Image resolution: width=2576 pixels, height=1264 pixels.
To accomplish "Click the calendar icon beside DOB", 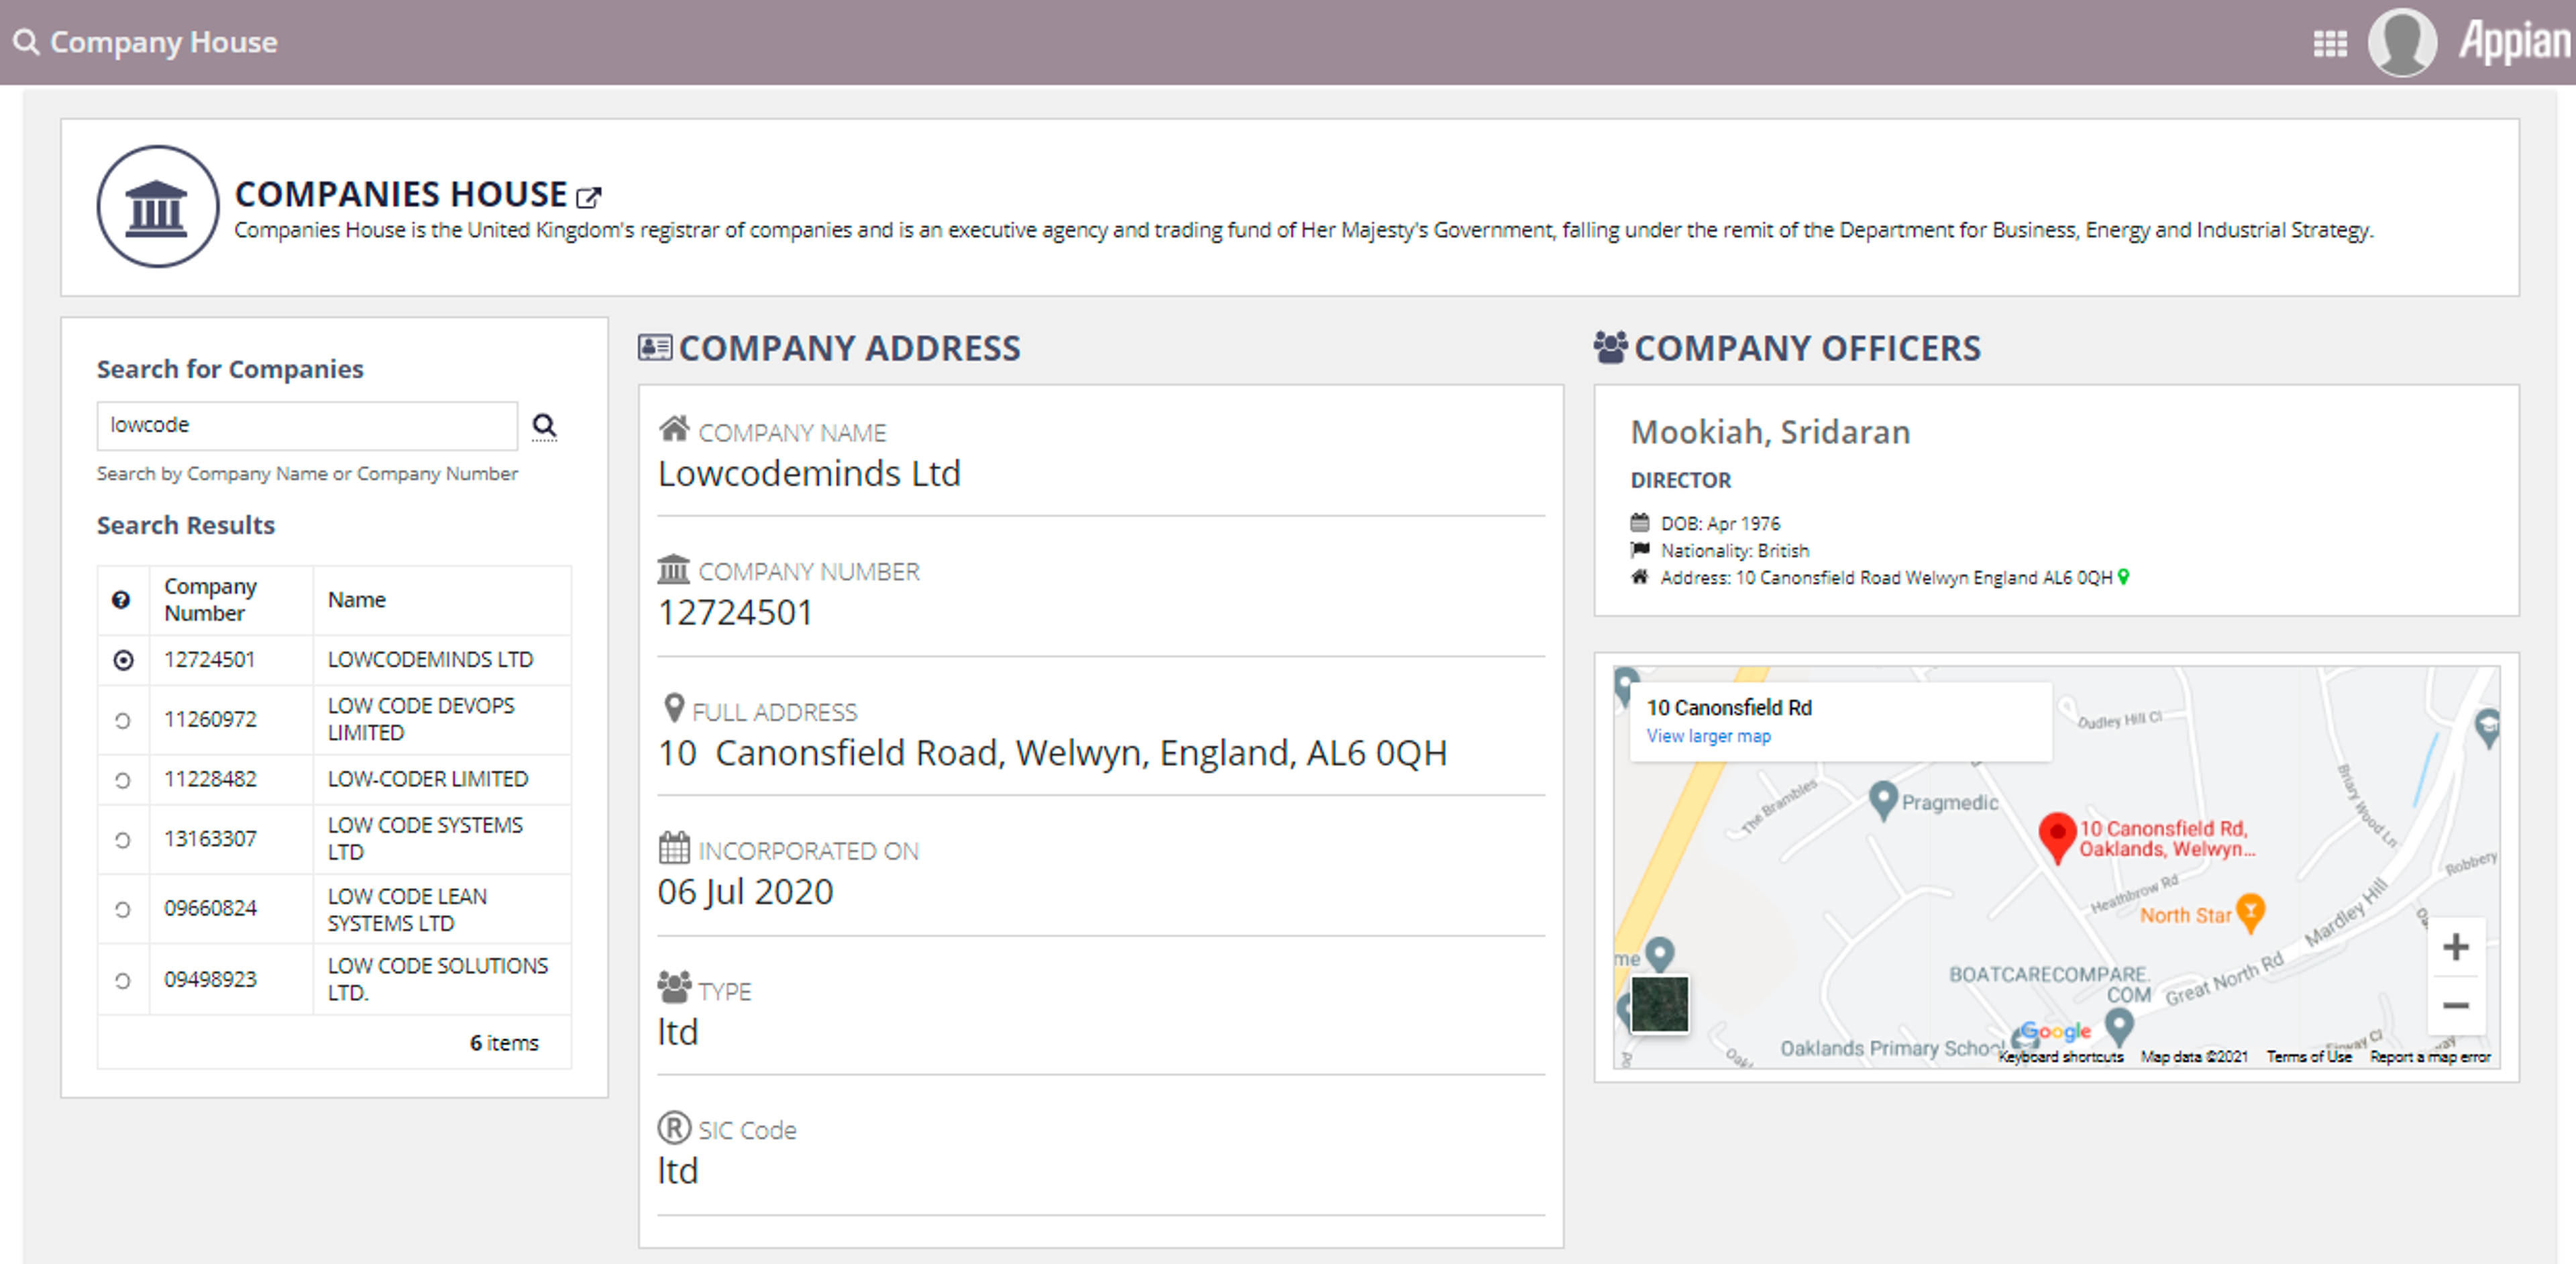I will click(x=1640, y=522).
